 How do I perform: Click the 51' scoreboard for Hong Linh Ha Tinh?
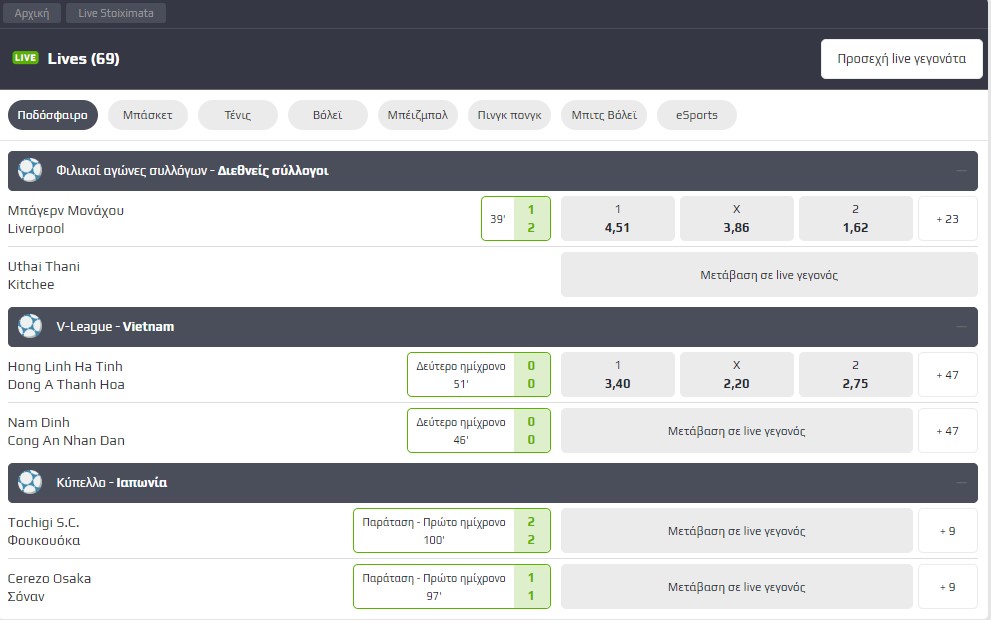479,375
